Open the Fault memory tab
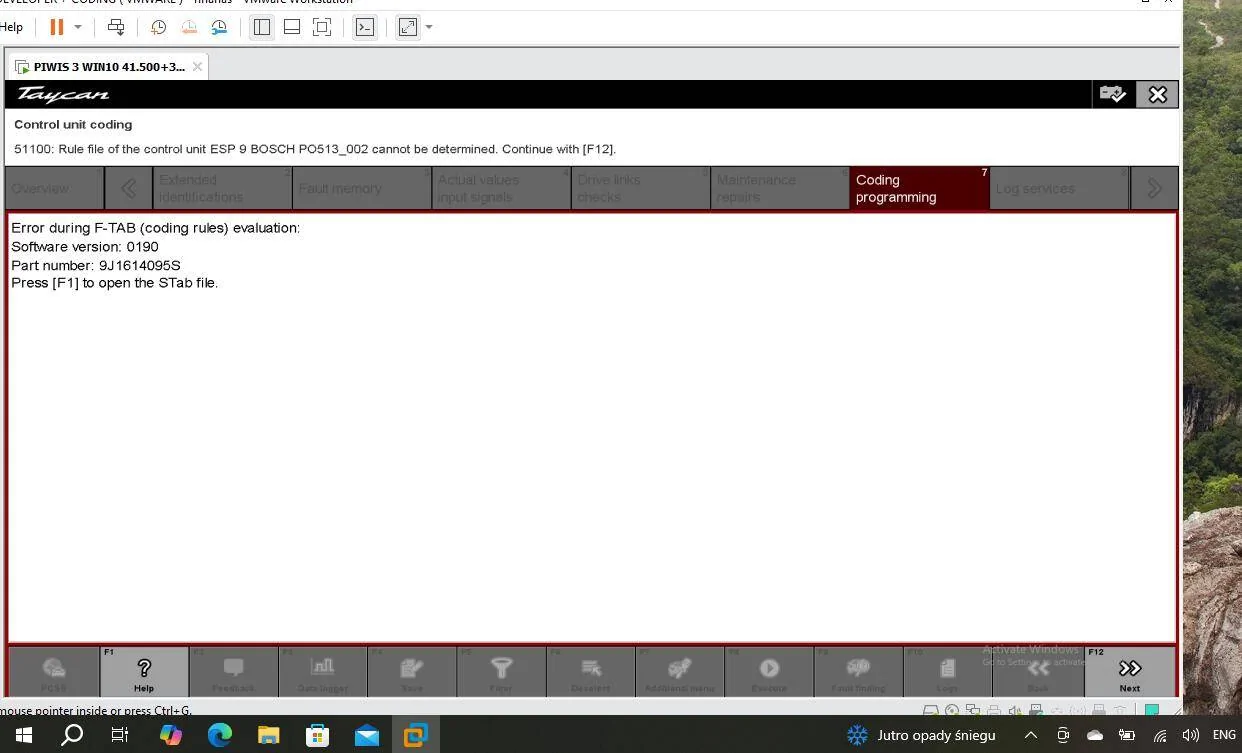1242x753 pixels. tap(362, 188)
